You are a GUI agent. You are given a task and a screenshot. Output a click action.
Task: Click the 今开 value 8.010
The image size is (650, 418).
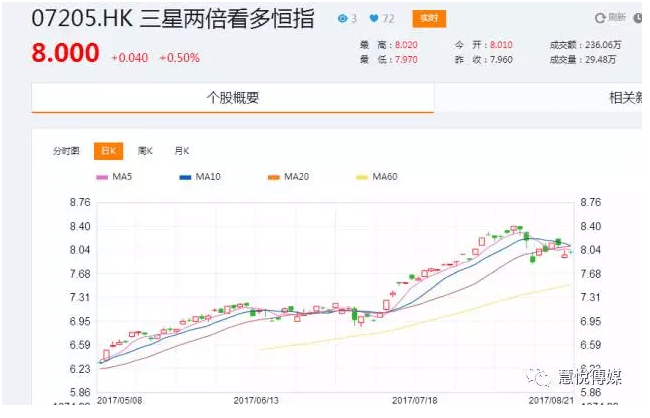click(501, 45)
